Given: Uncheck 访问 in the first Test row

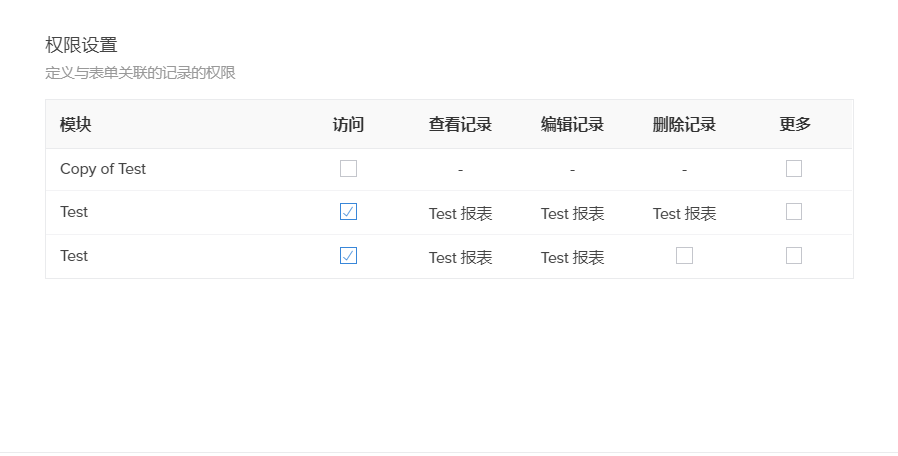Looking at the screenshot, I should tap(348, 212).
